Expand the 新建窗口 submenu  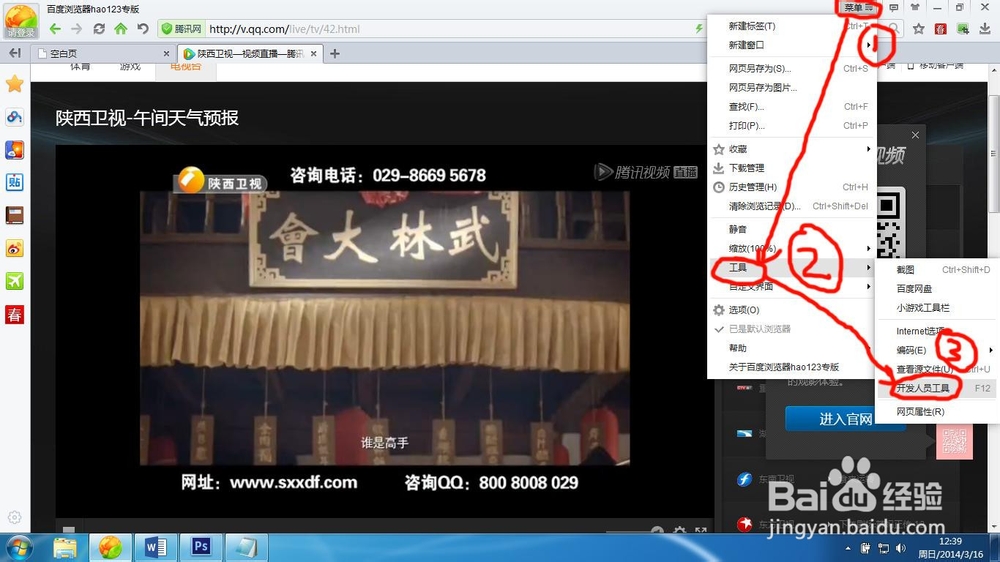pos(791,45)
